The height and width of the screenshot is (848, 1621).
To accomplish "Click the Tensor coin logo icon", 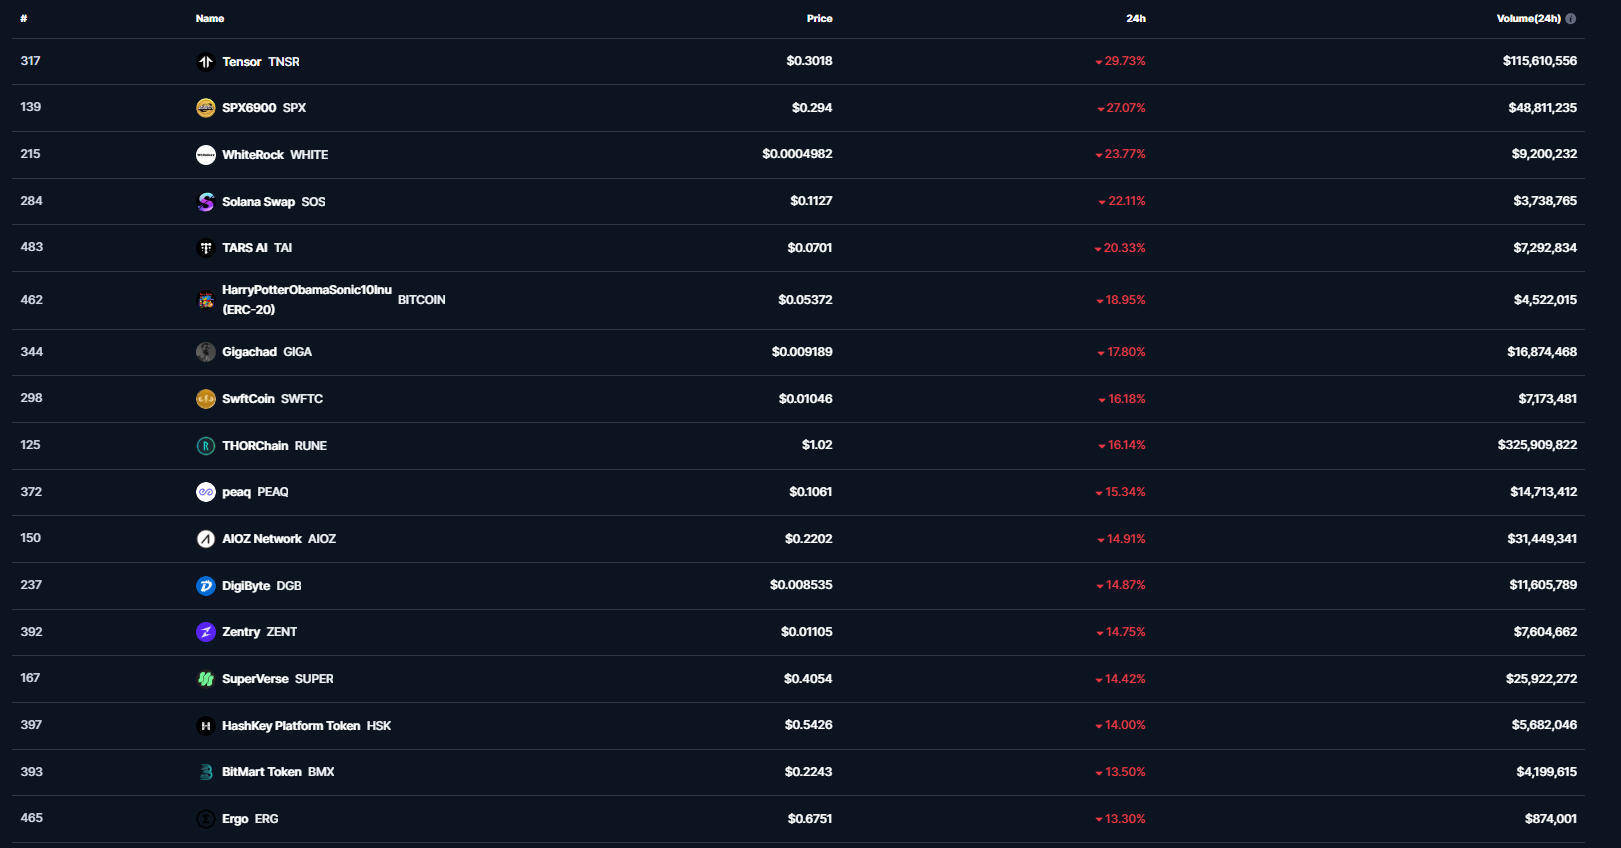I will (x=206, y=62).
